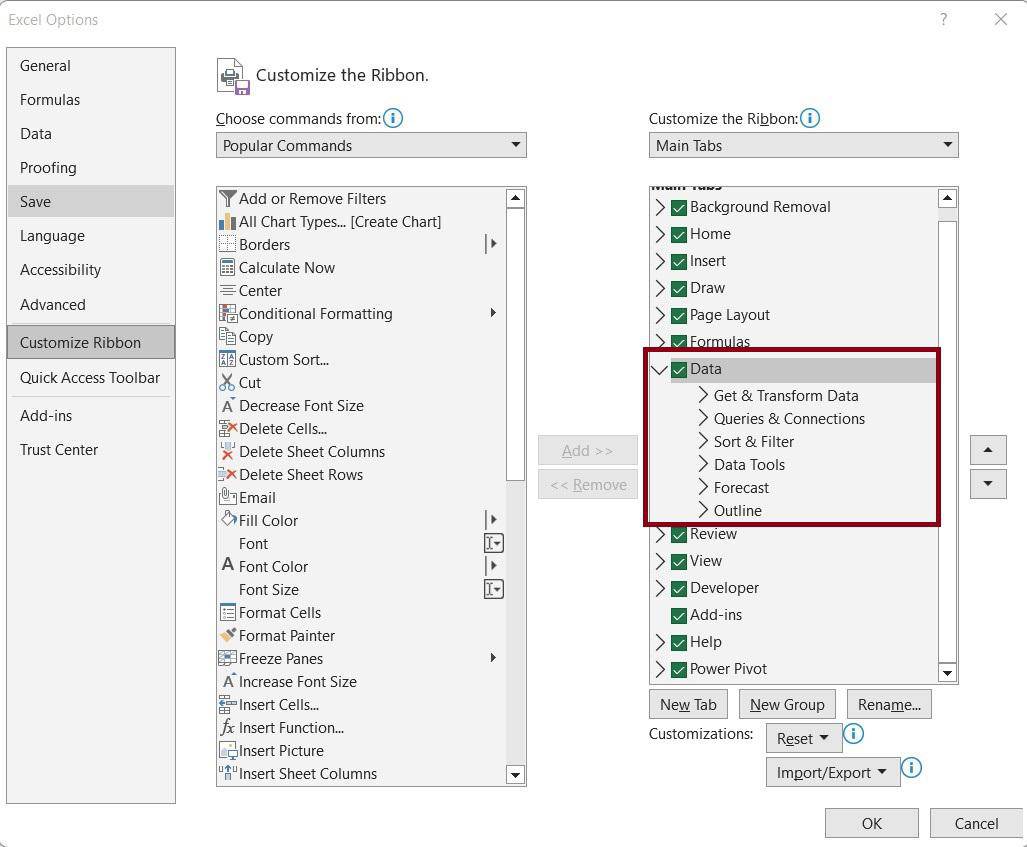
Task: Click the Cut scissors icon
Action: point(227,382)
